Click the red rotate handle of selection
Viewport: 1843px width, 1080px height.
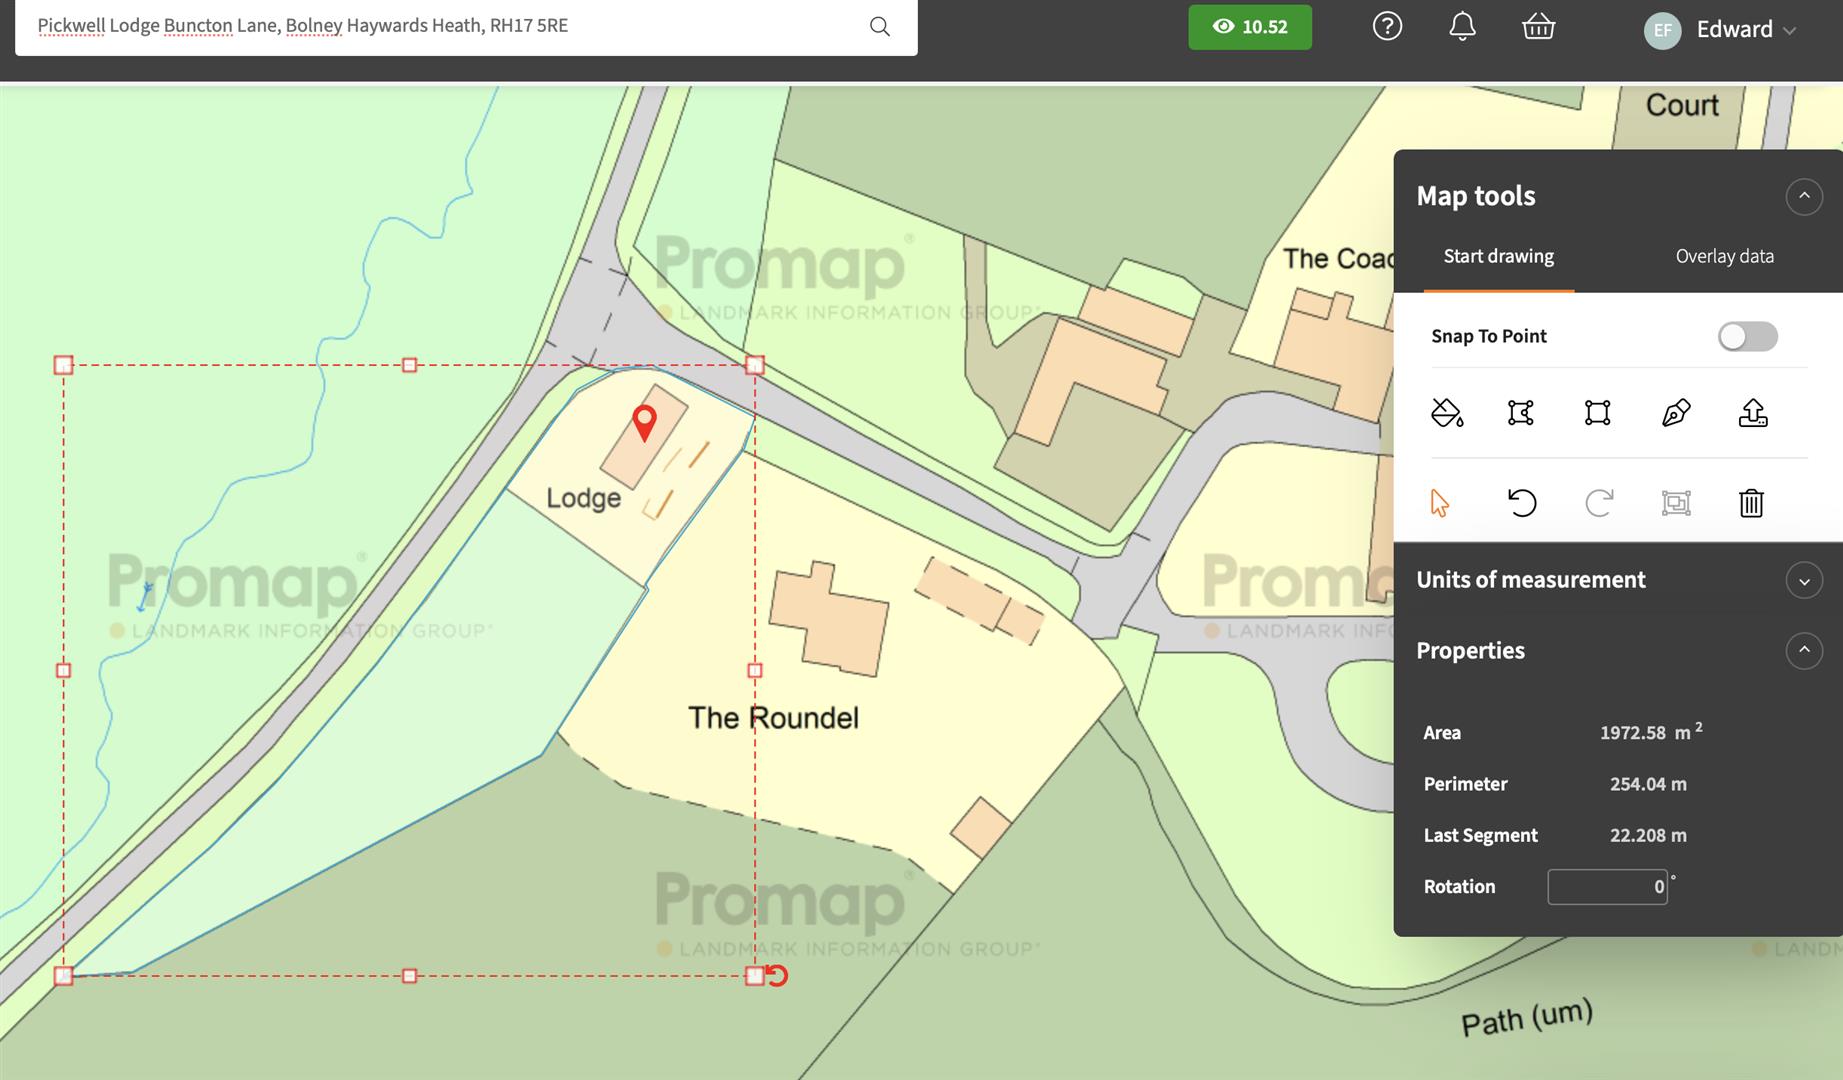pyautogui.click(x=777, y=975)
